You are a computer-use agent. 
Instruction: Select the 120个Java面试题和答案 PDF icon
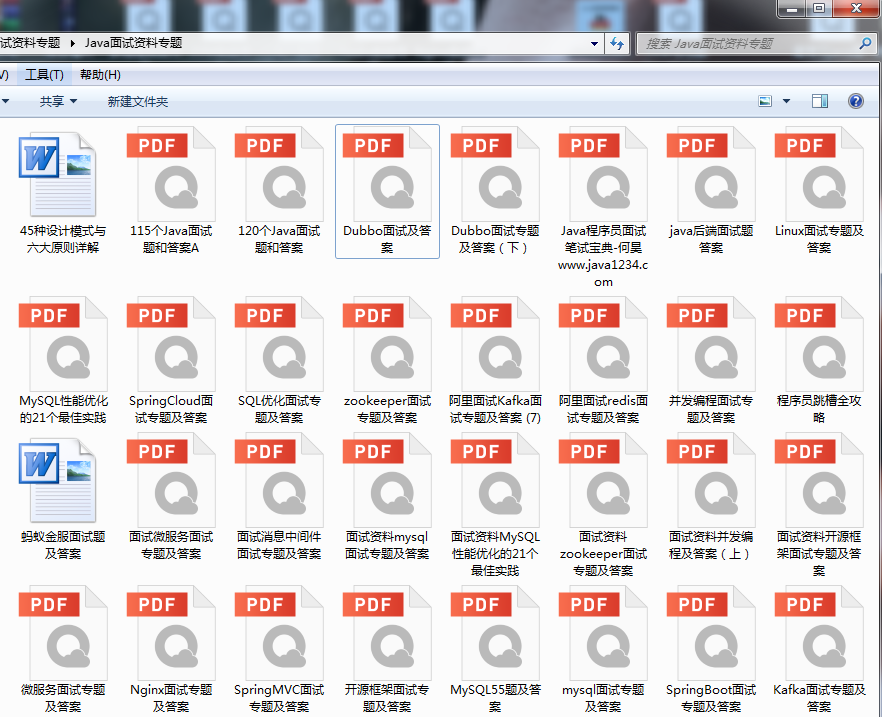(279, 174)
